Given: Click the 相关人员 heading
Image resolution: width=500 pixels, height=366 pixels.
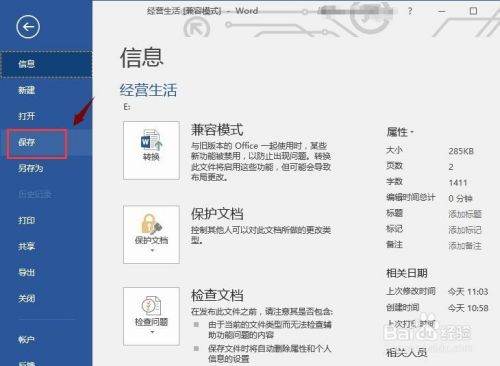Looking at the screenshot, I should (x=407, y=352).
